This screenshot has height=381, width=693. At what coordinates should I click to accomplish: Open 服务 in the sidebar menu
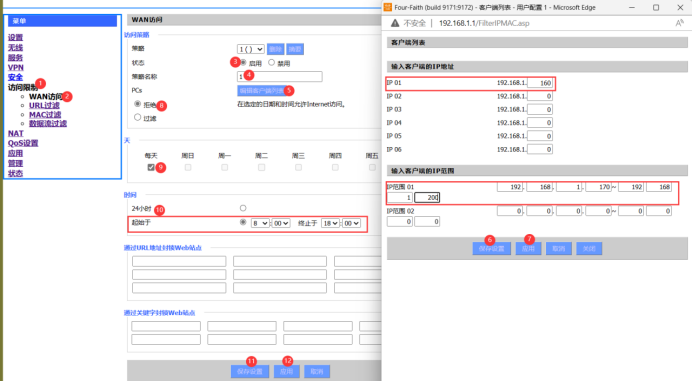15,57
